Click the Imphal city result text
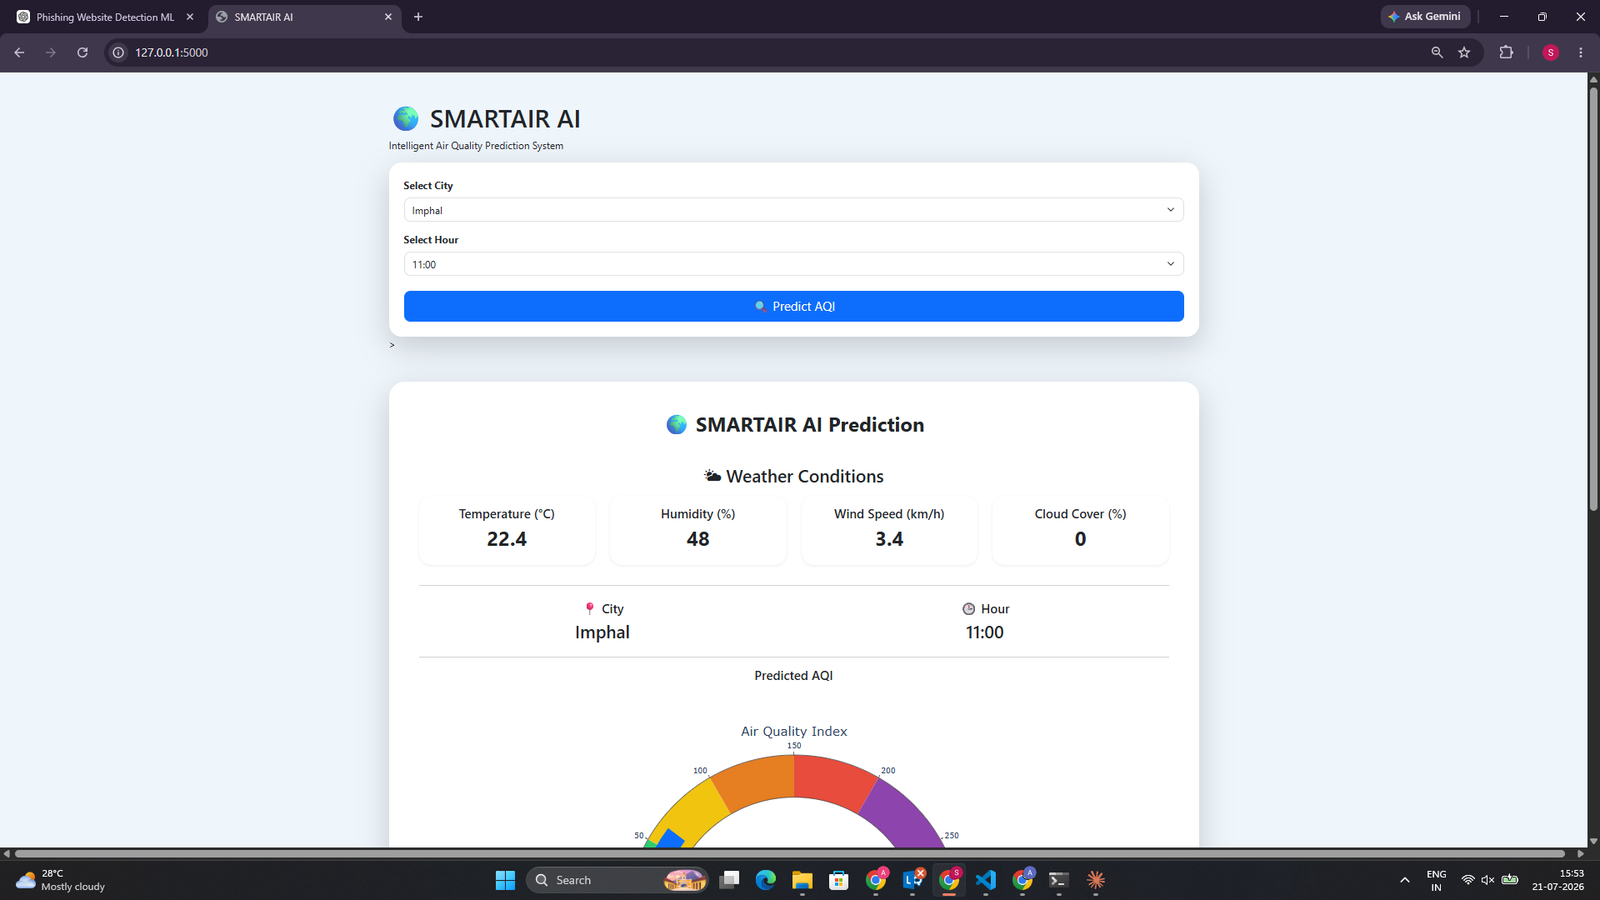 pyautogui.click(x=602, y=632)
